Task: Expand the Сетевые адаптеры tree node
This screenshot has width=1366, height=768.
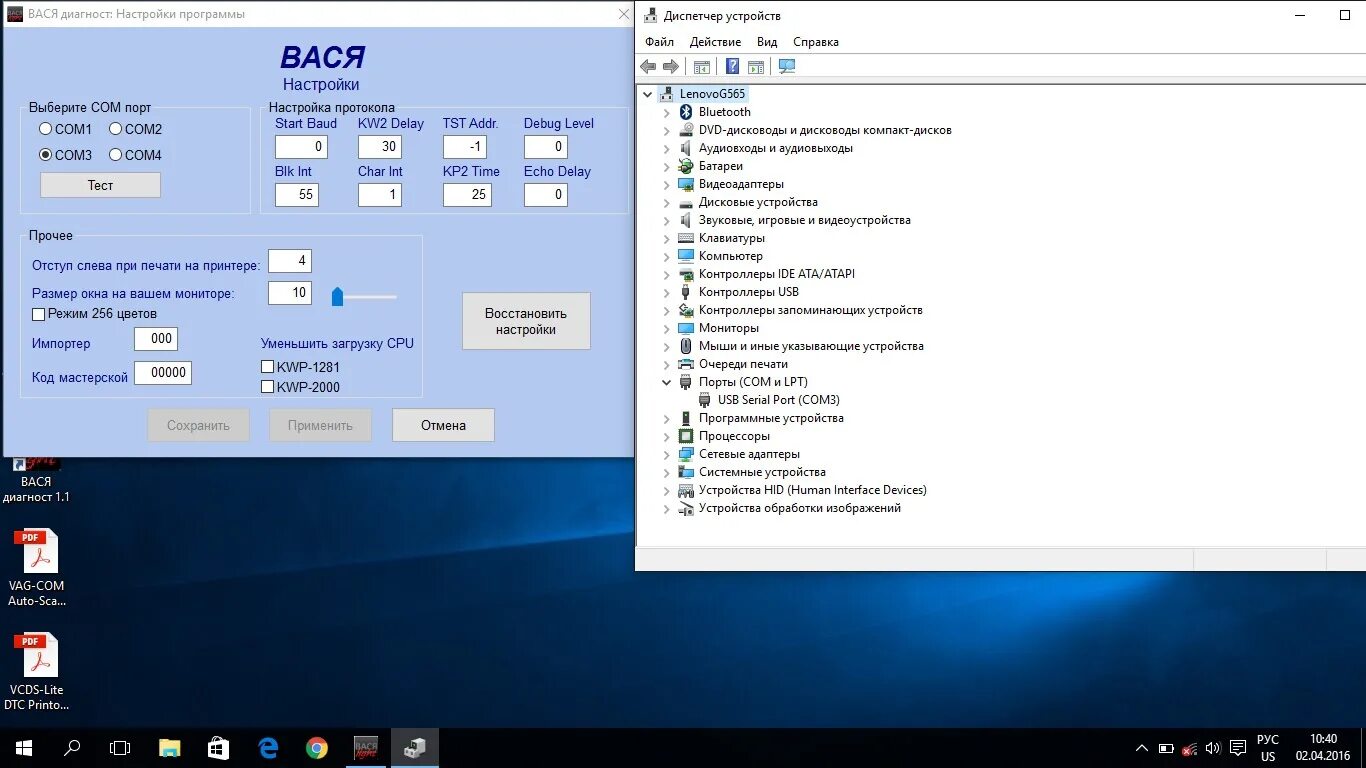Action: click(667, 454)
